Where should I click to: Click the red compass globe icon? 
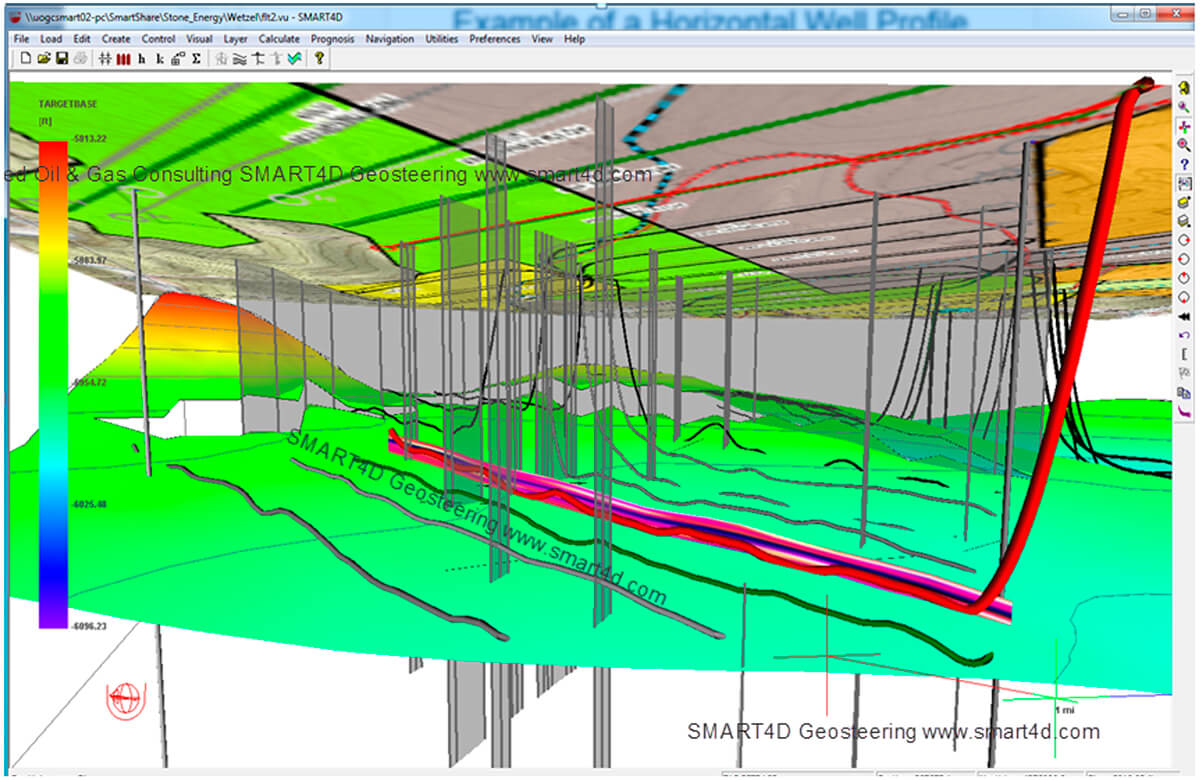click(x=126, y=698)
